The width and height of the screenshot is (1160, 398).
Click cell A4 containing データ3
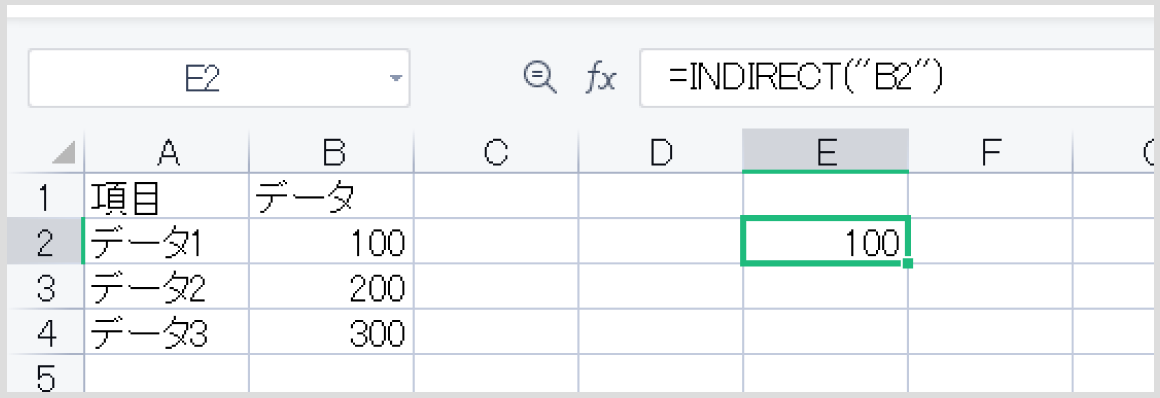pyautogui.click(x=167, y=332)
